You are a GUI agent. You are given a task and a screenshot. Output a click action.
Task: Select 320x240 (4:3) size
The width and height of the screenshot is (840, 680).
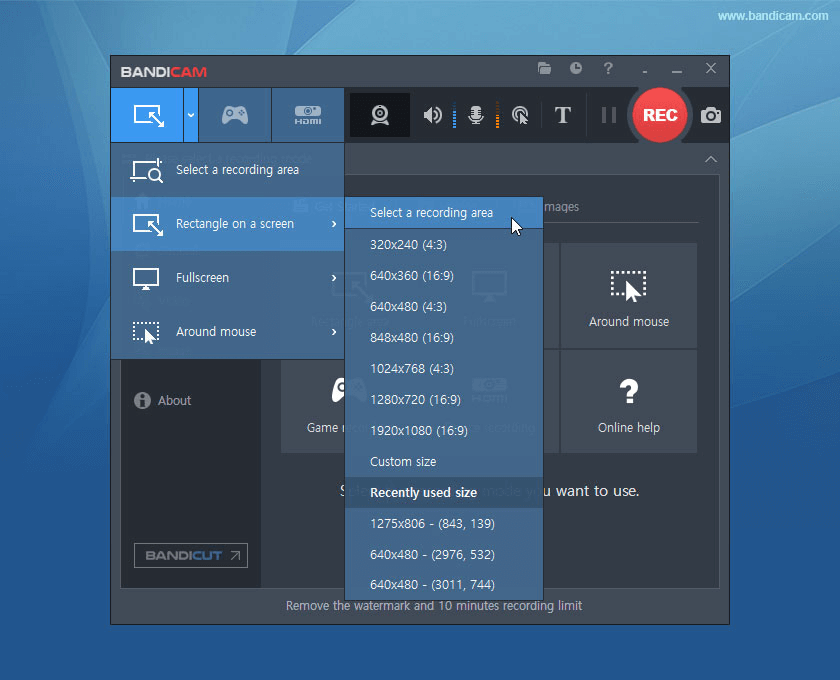[444, 245]
